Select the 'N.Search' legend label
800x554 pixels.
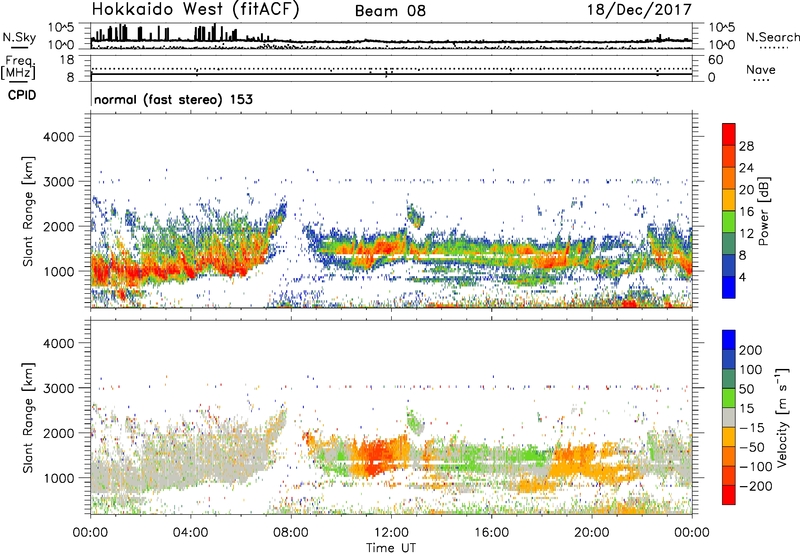772,37
